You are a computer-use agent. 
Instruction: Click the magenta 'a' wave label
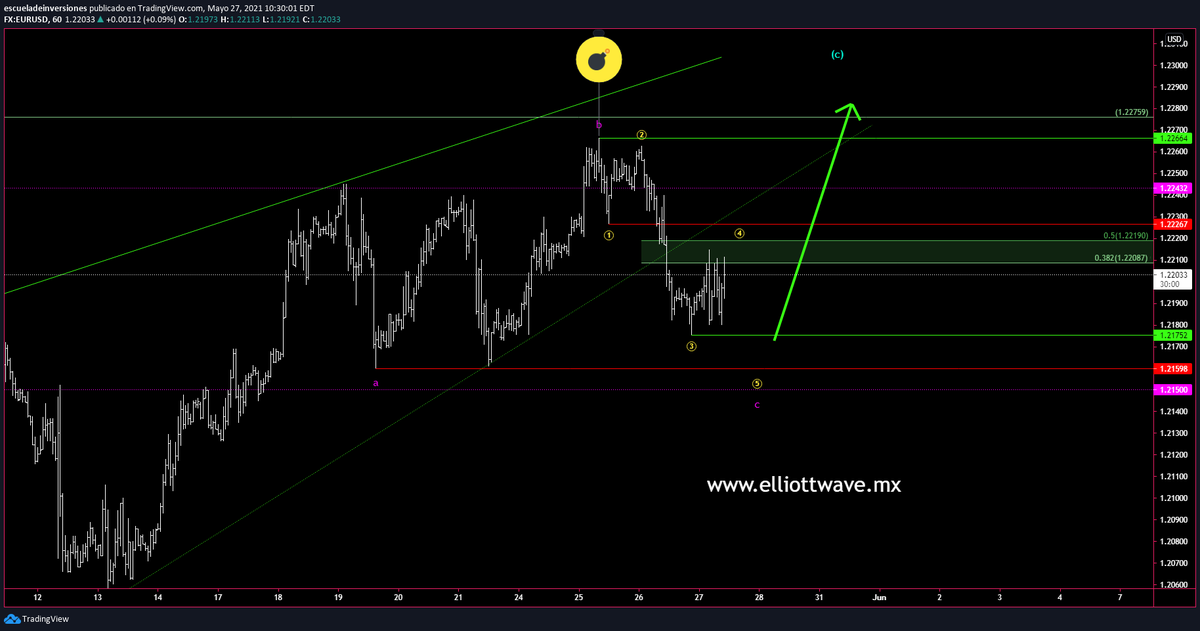(375, 383)
